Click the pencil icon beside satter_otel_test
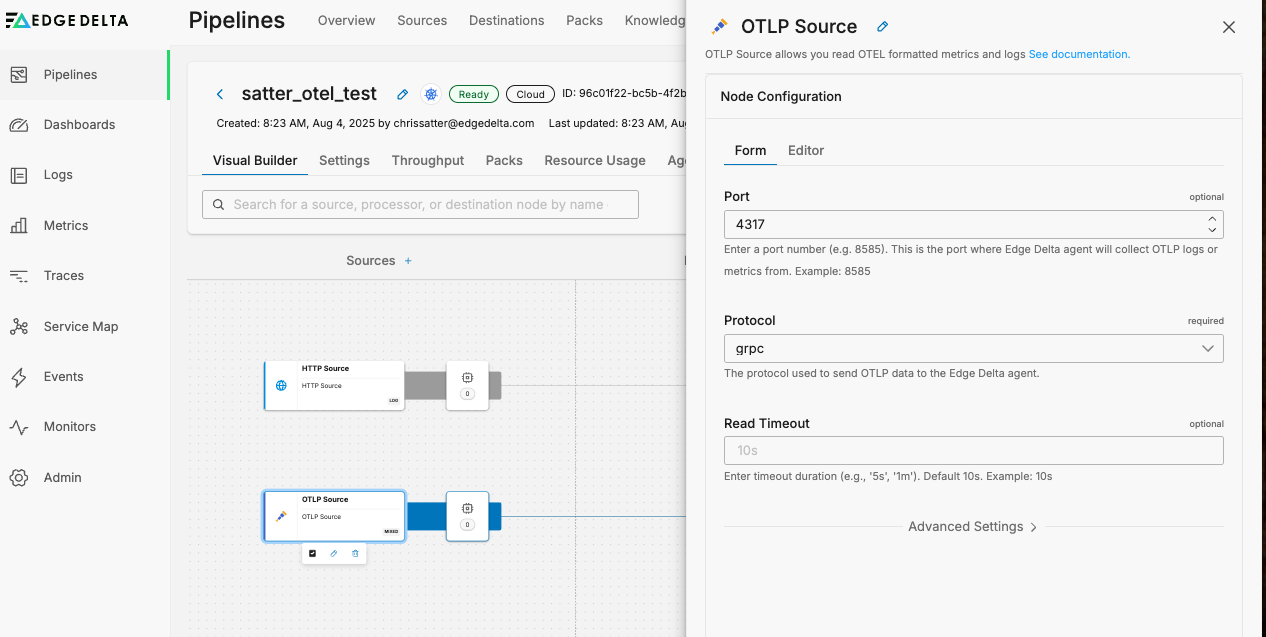The height and width of the screenshot is (637, 1266). 403,94
